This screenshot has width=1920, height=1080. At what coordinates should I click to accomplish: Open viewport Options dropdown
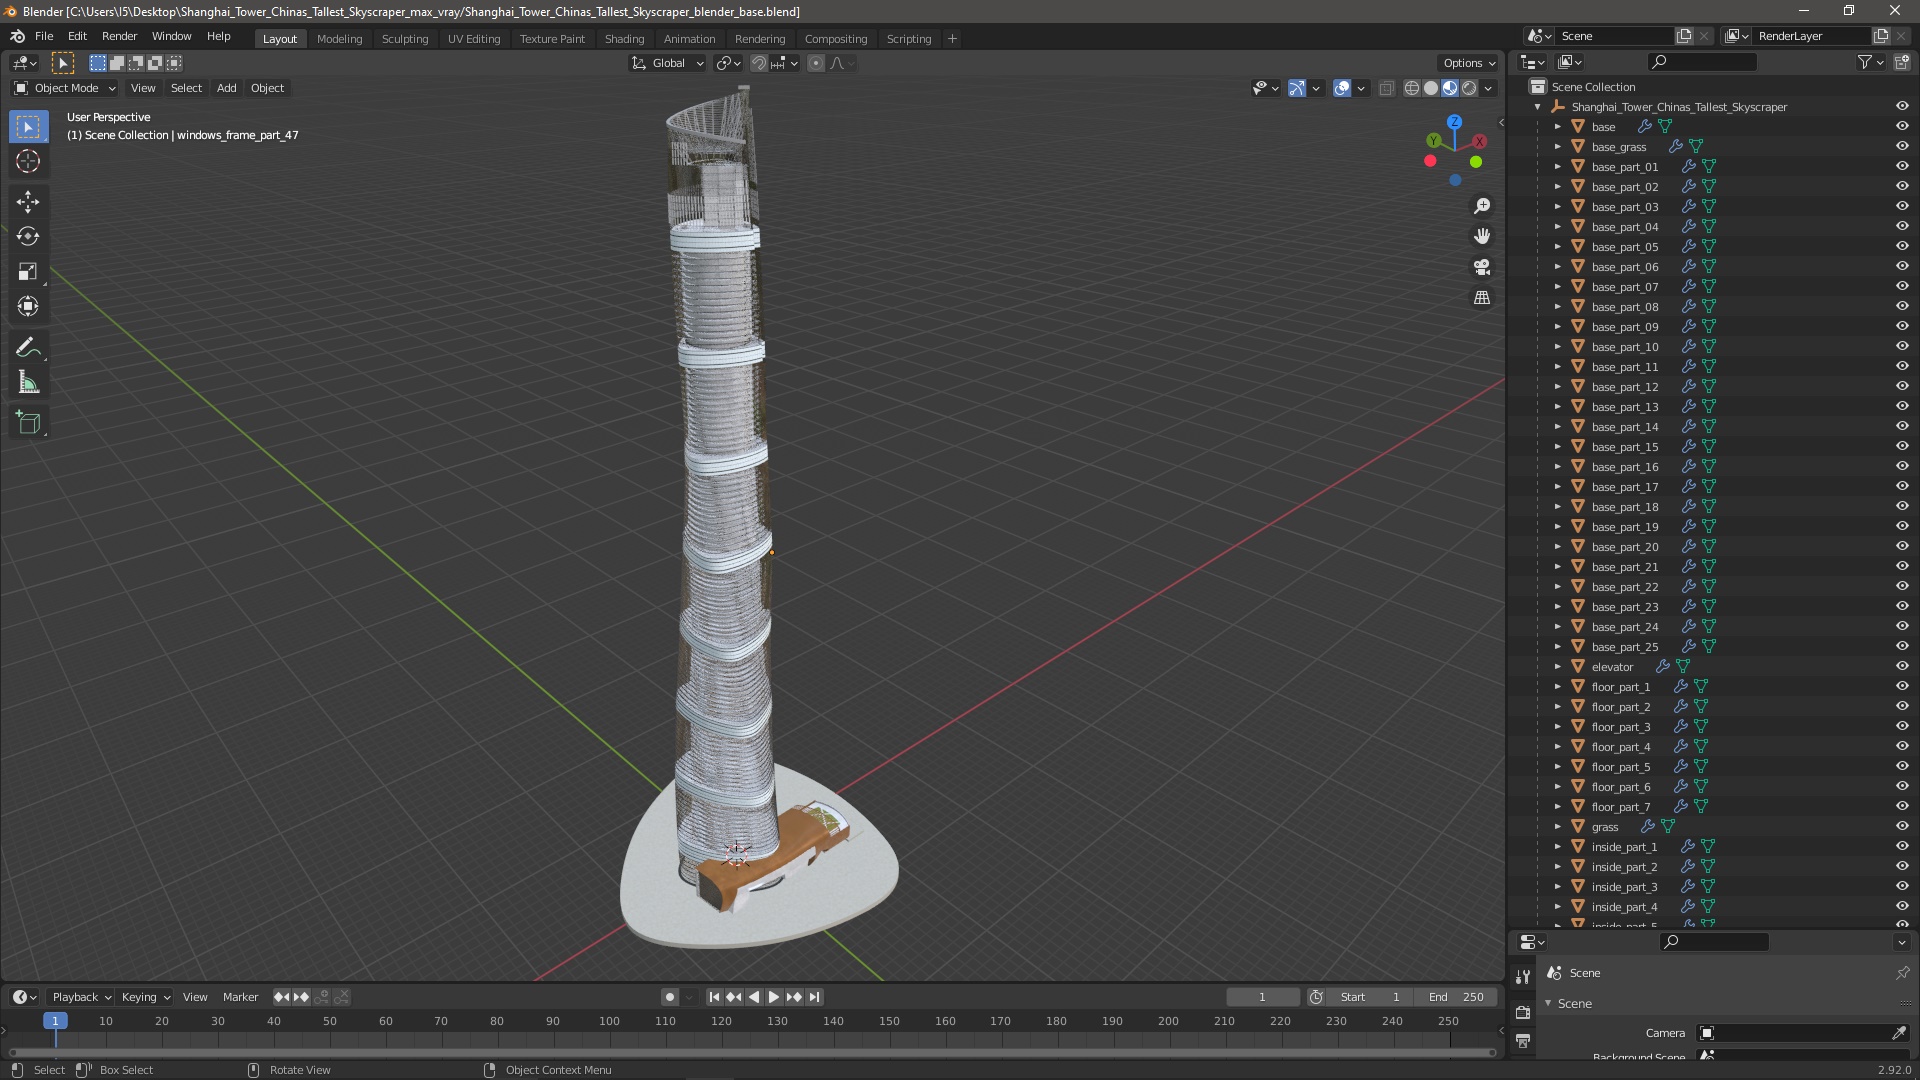pos(1468,63)
